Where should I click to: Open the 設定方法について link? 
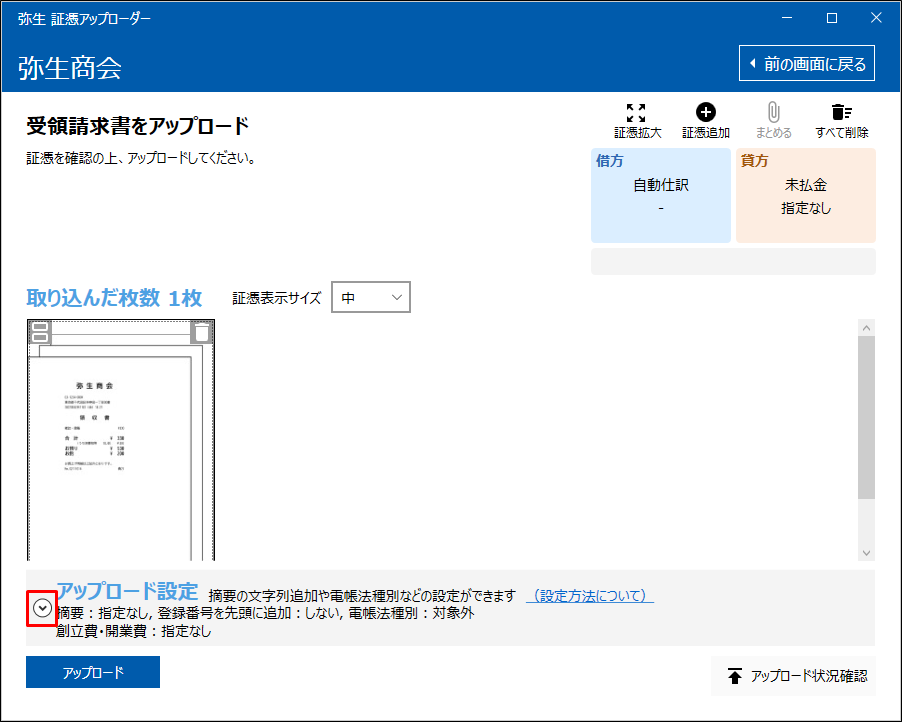pyautogui.click(x=590, y=596)
